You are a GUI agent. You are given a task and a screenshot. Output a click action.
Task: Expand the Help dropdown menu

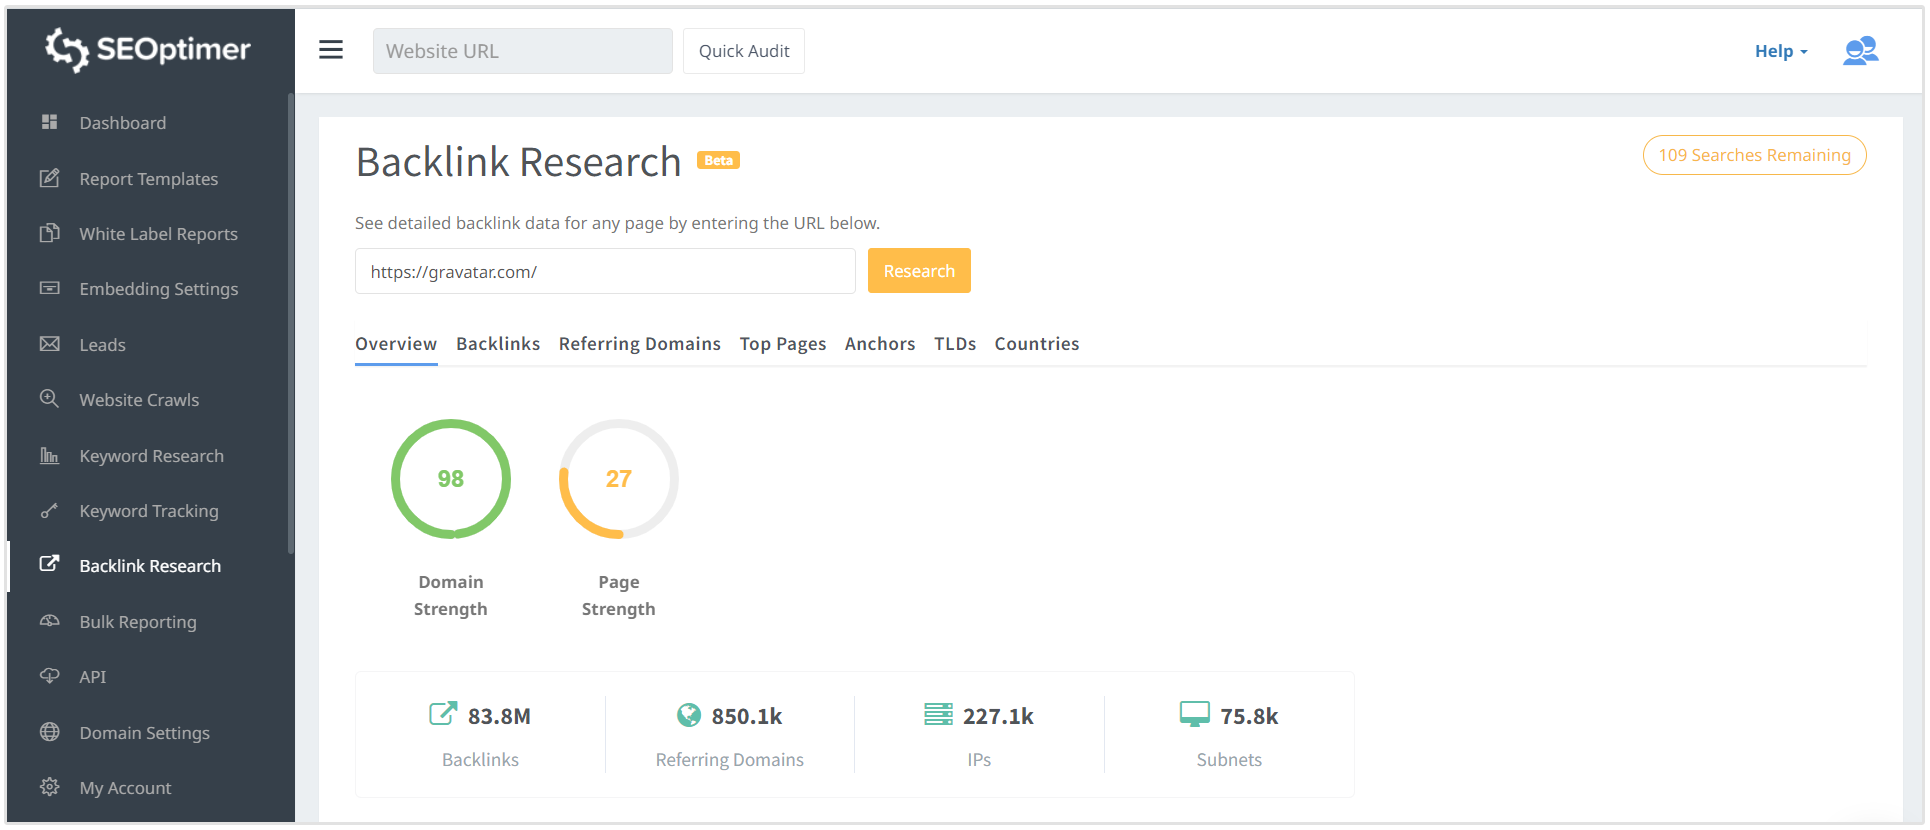[1780, 51]
